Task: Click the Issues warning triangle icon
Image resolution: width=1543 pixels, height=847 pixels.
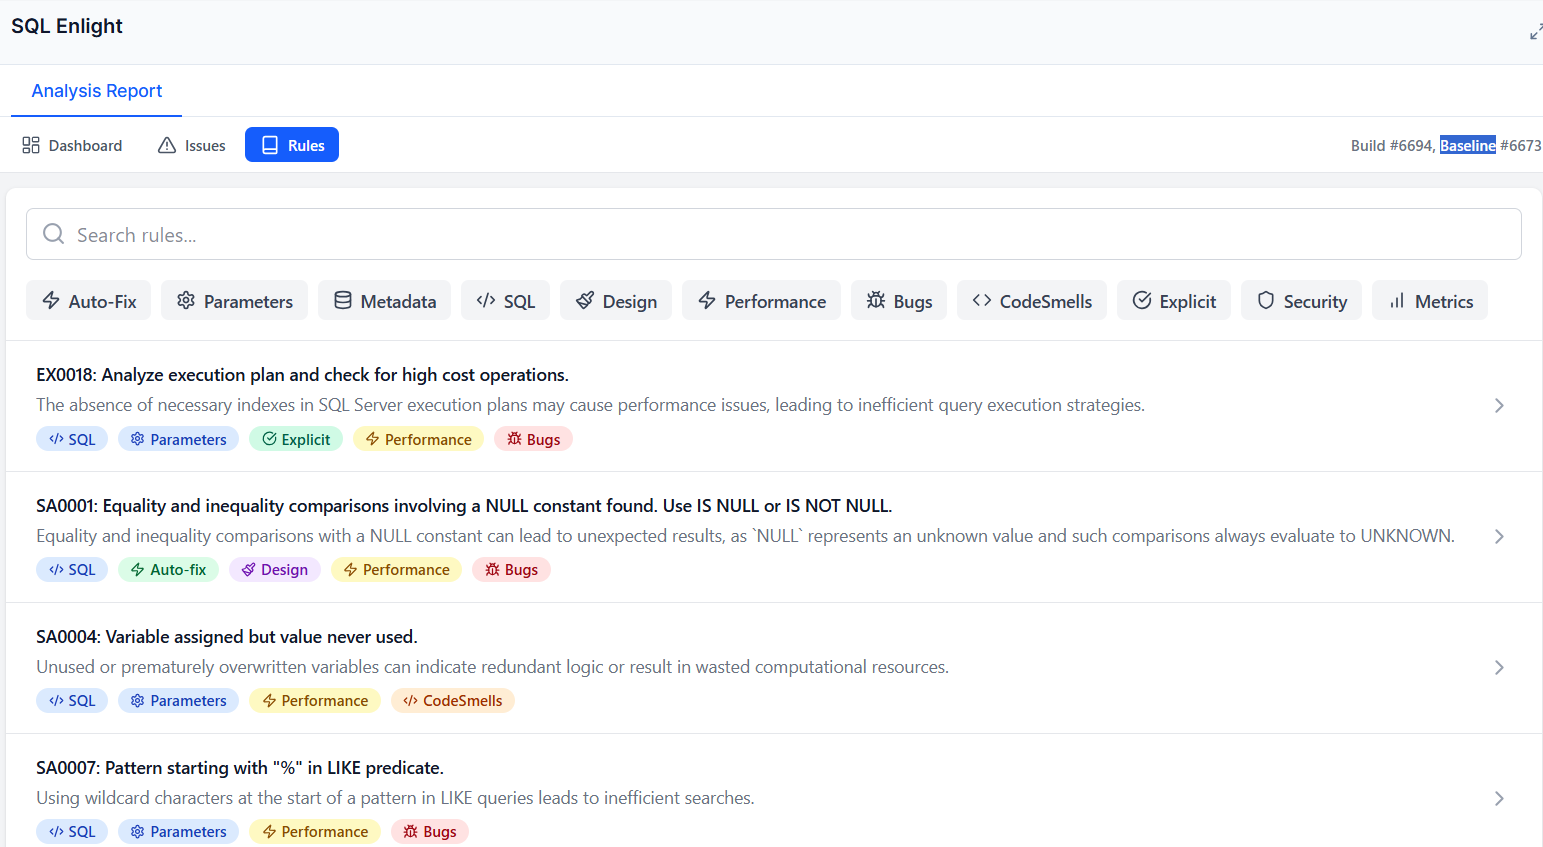Action: (167, 145)
